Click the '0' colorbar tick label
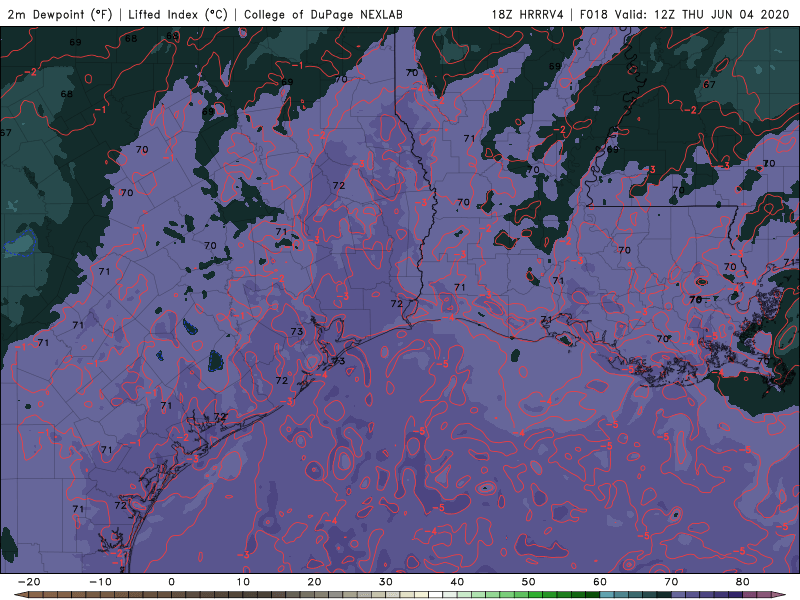 point(171,582)
